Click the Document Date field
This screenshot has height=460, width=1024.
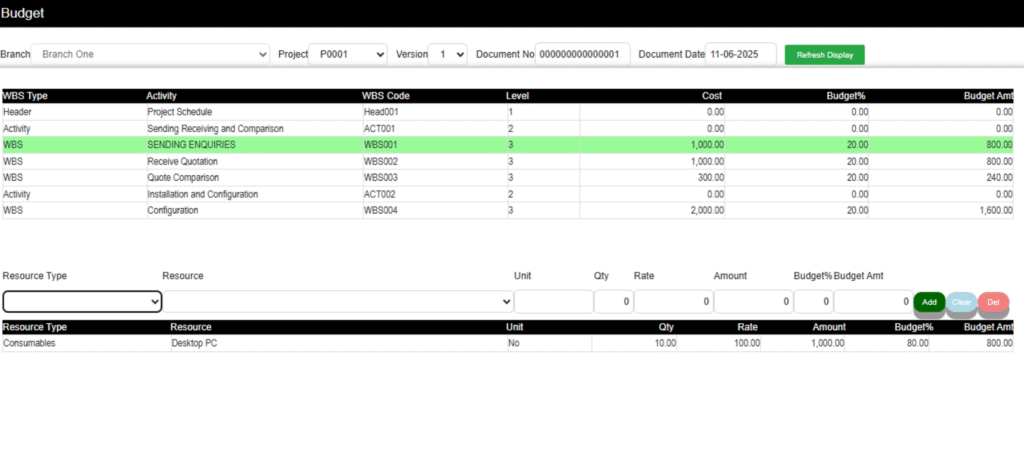point(740,54)
